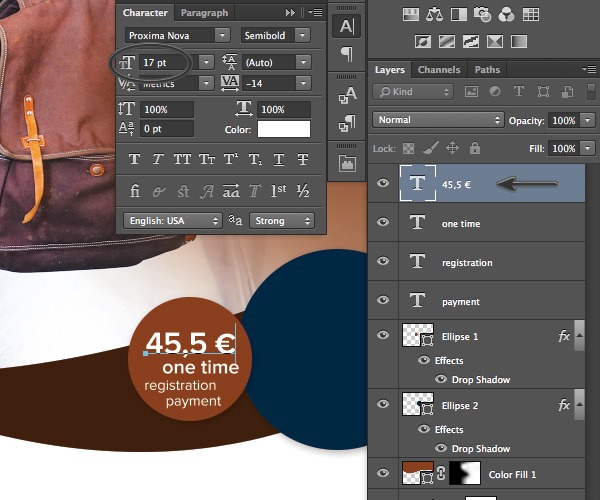Switch to the Paragraph tab

(204, 13)
